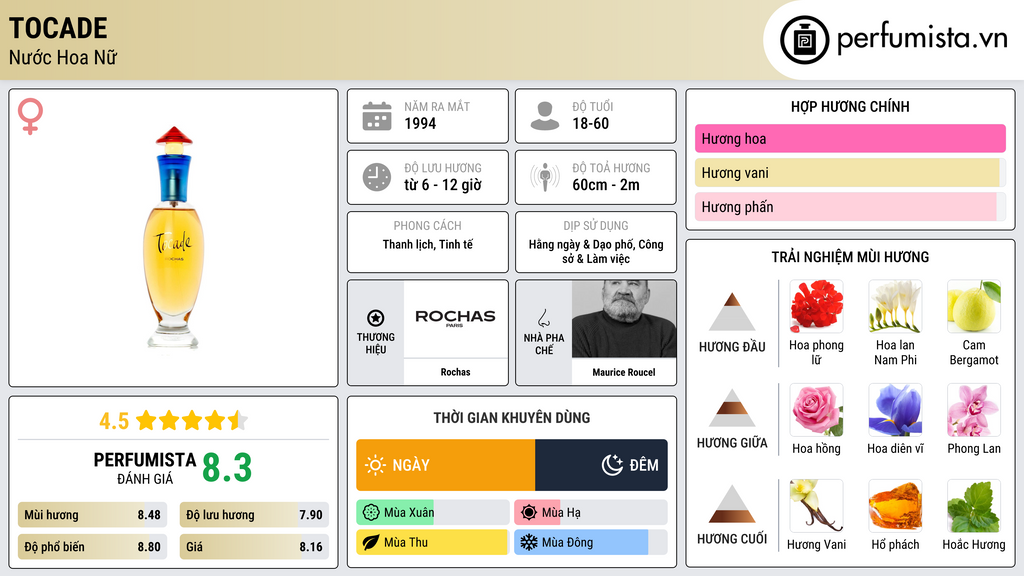This screenshot has width=1024, height=576.
Task: Click the Hương phấn accord bar
Action: coord(850,207)
